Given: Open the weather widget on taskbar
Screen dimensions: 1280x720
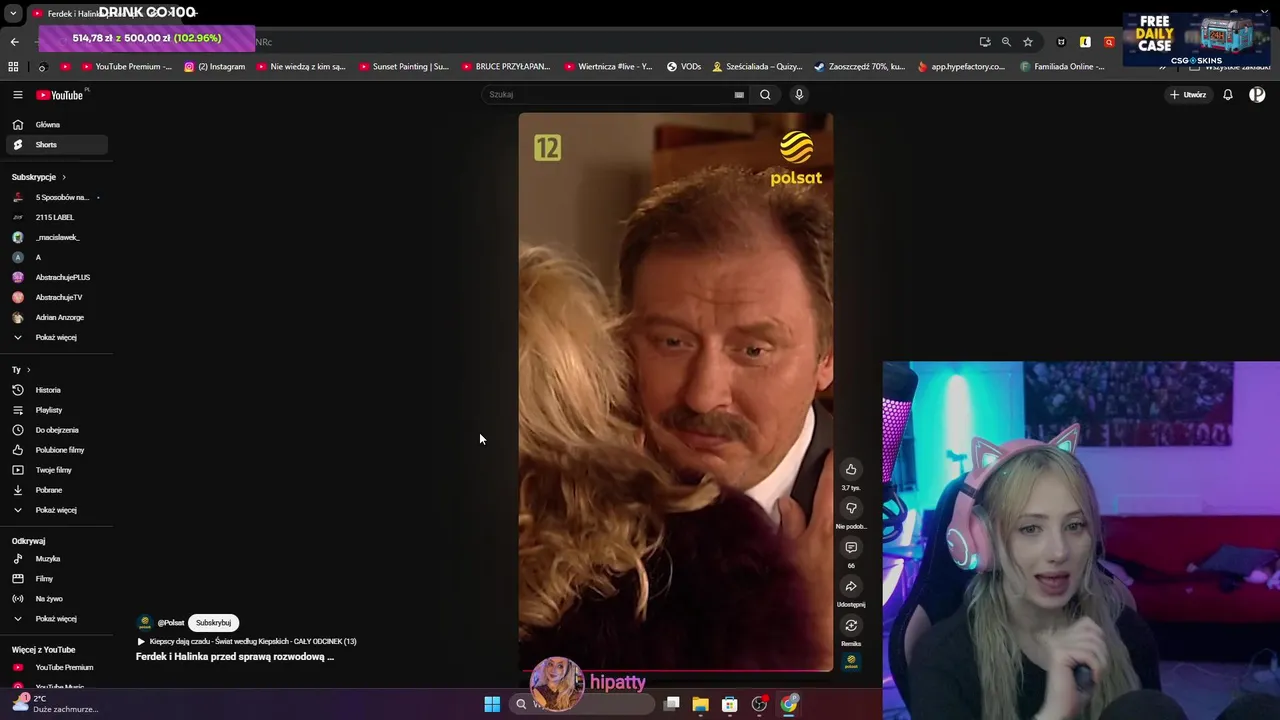Looking at the screenshot, I should (55, 703).
